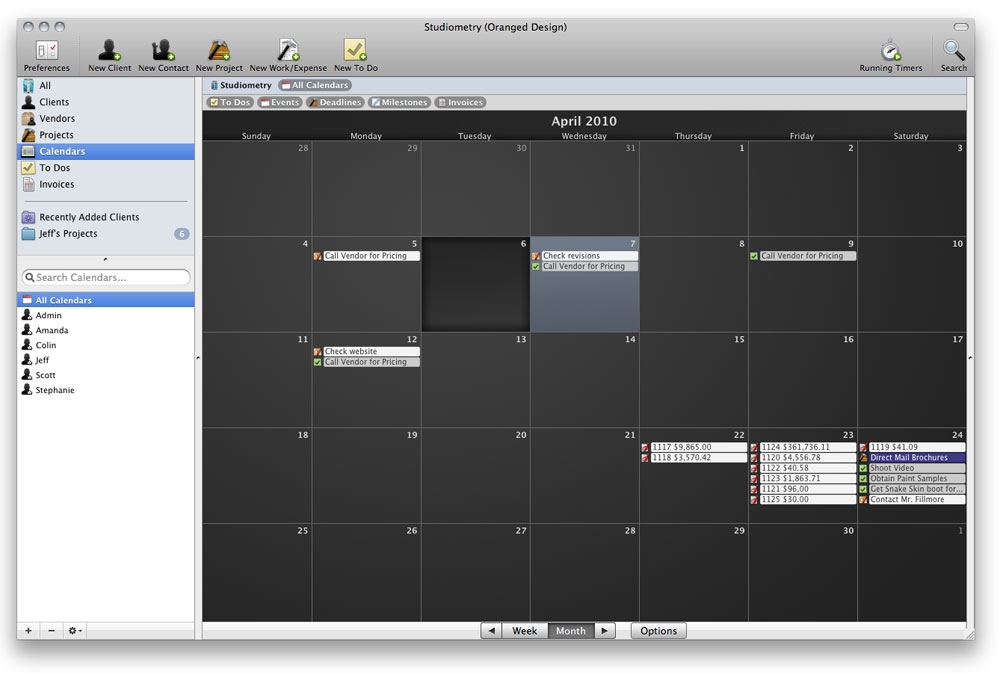Toggle the Events calendar filter
Screen dimensions: 1000x674
[280, 102]
